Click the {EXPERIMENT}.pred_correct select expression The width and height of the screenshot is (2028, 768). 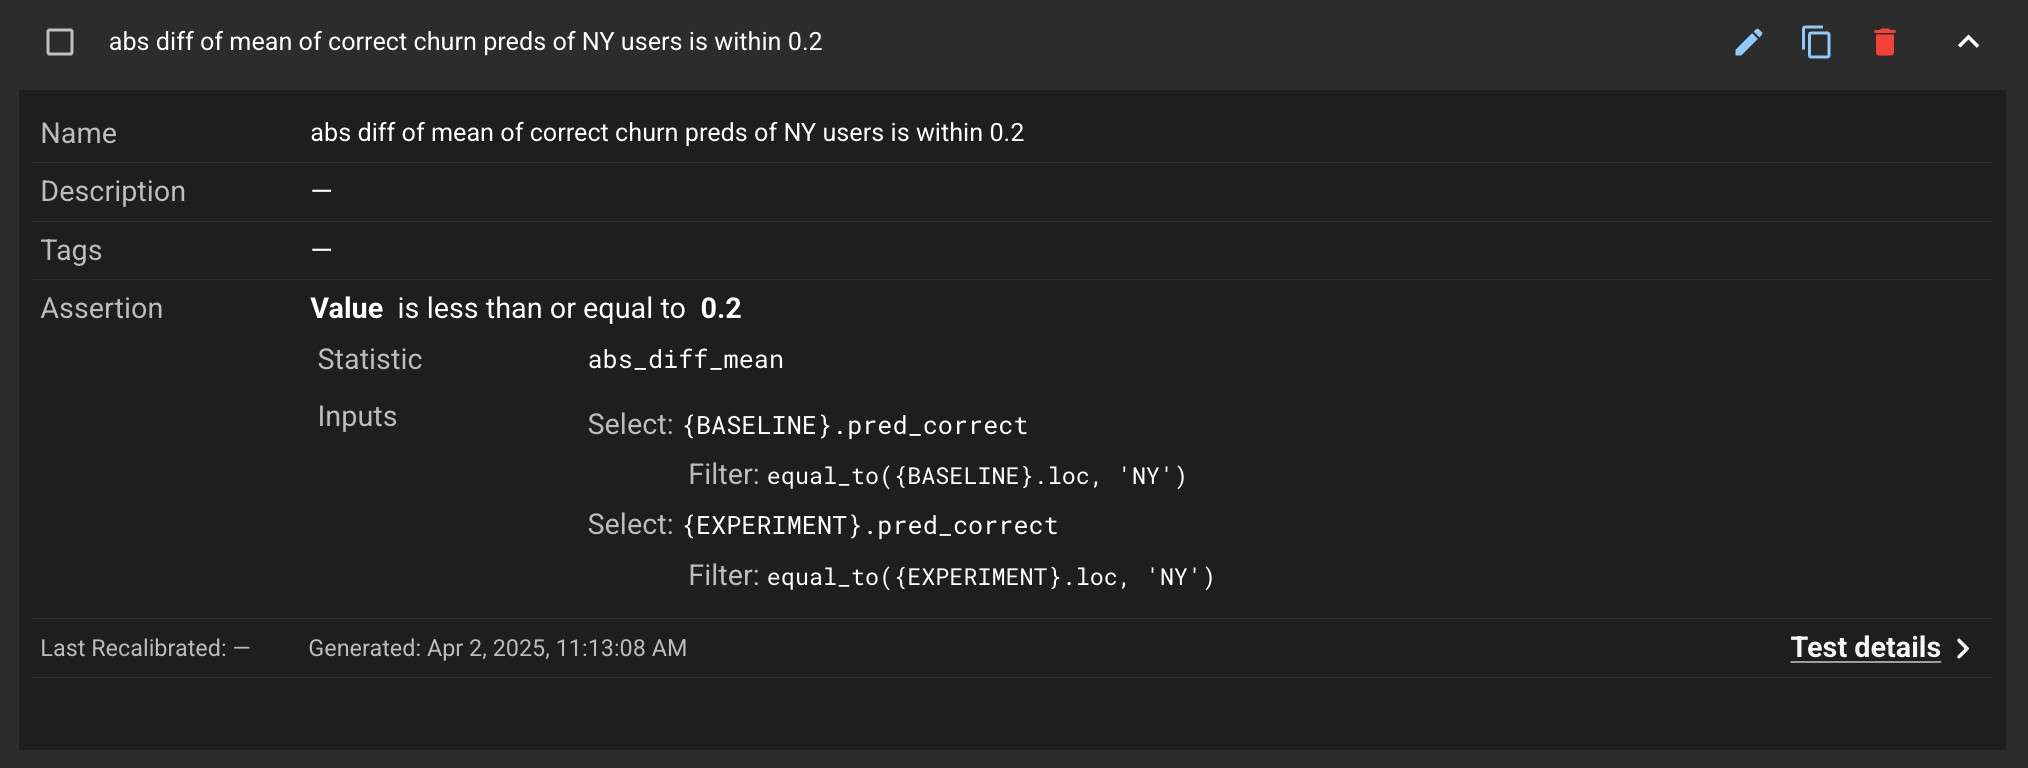(871, 526)
